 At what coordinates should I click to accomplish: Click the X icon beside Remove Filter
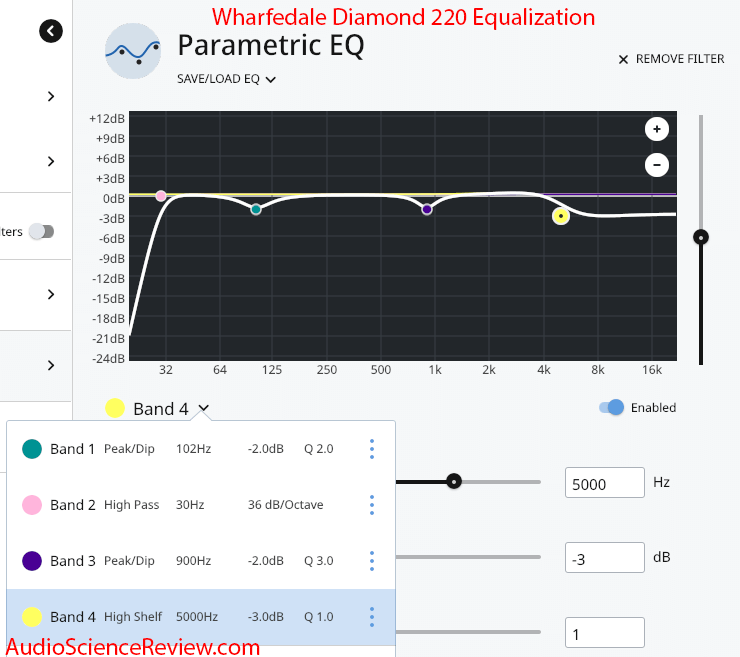coord(623,59)
